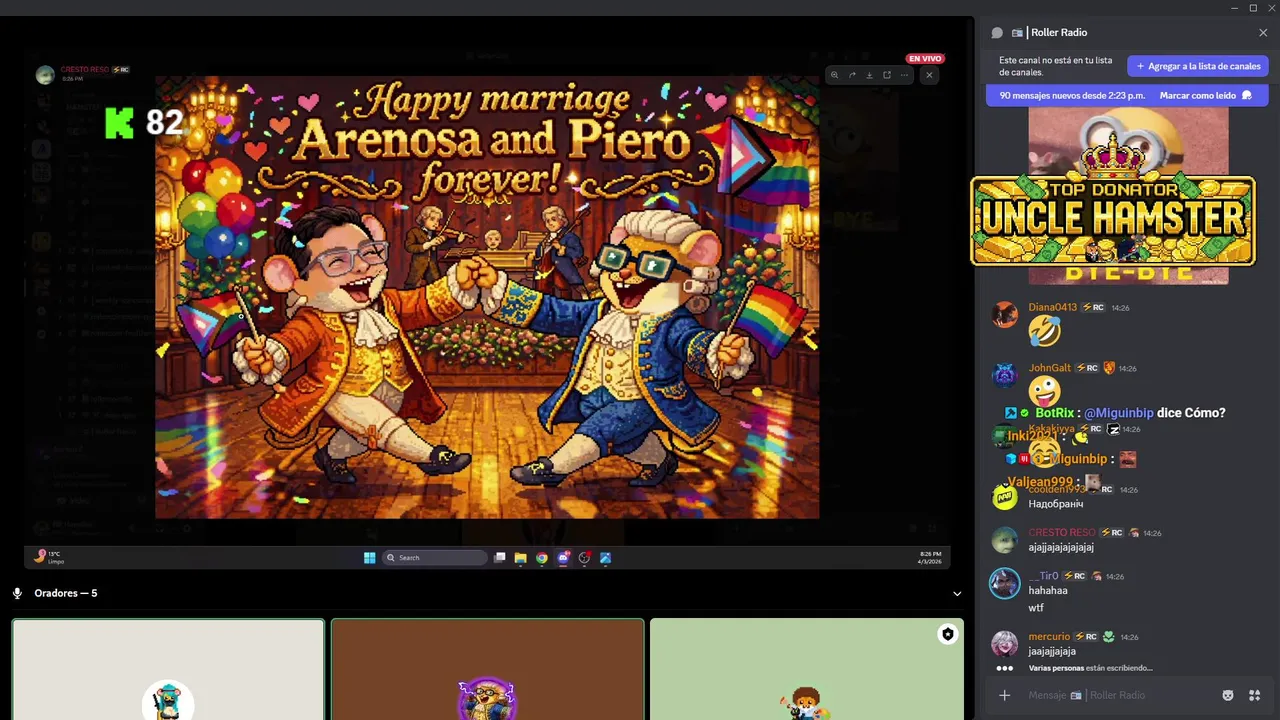Click the 8:26 PM clock in streamed taskbar
The image size is (1280, 720).
(x=929, y=557)
